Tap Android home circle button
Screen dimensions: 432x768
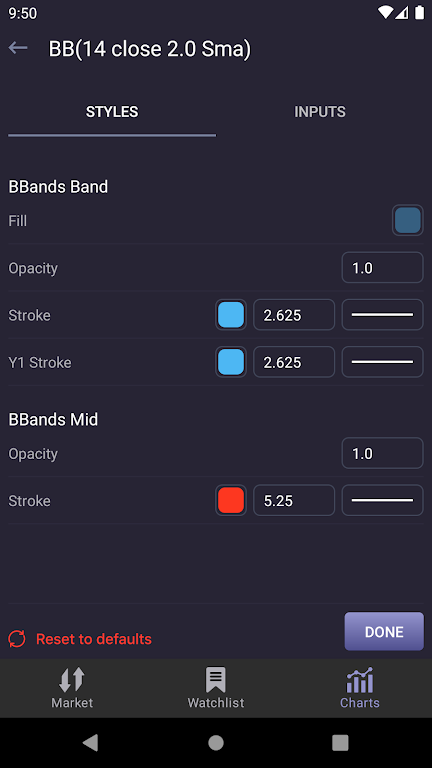216,743
